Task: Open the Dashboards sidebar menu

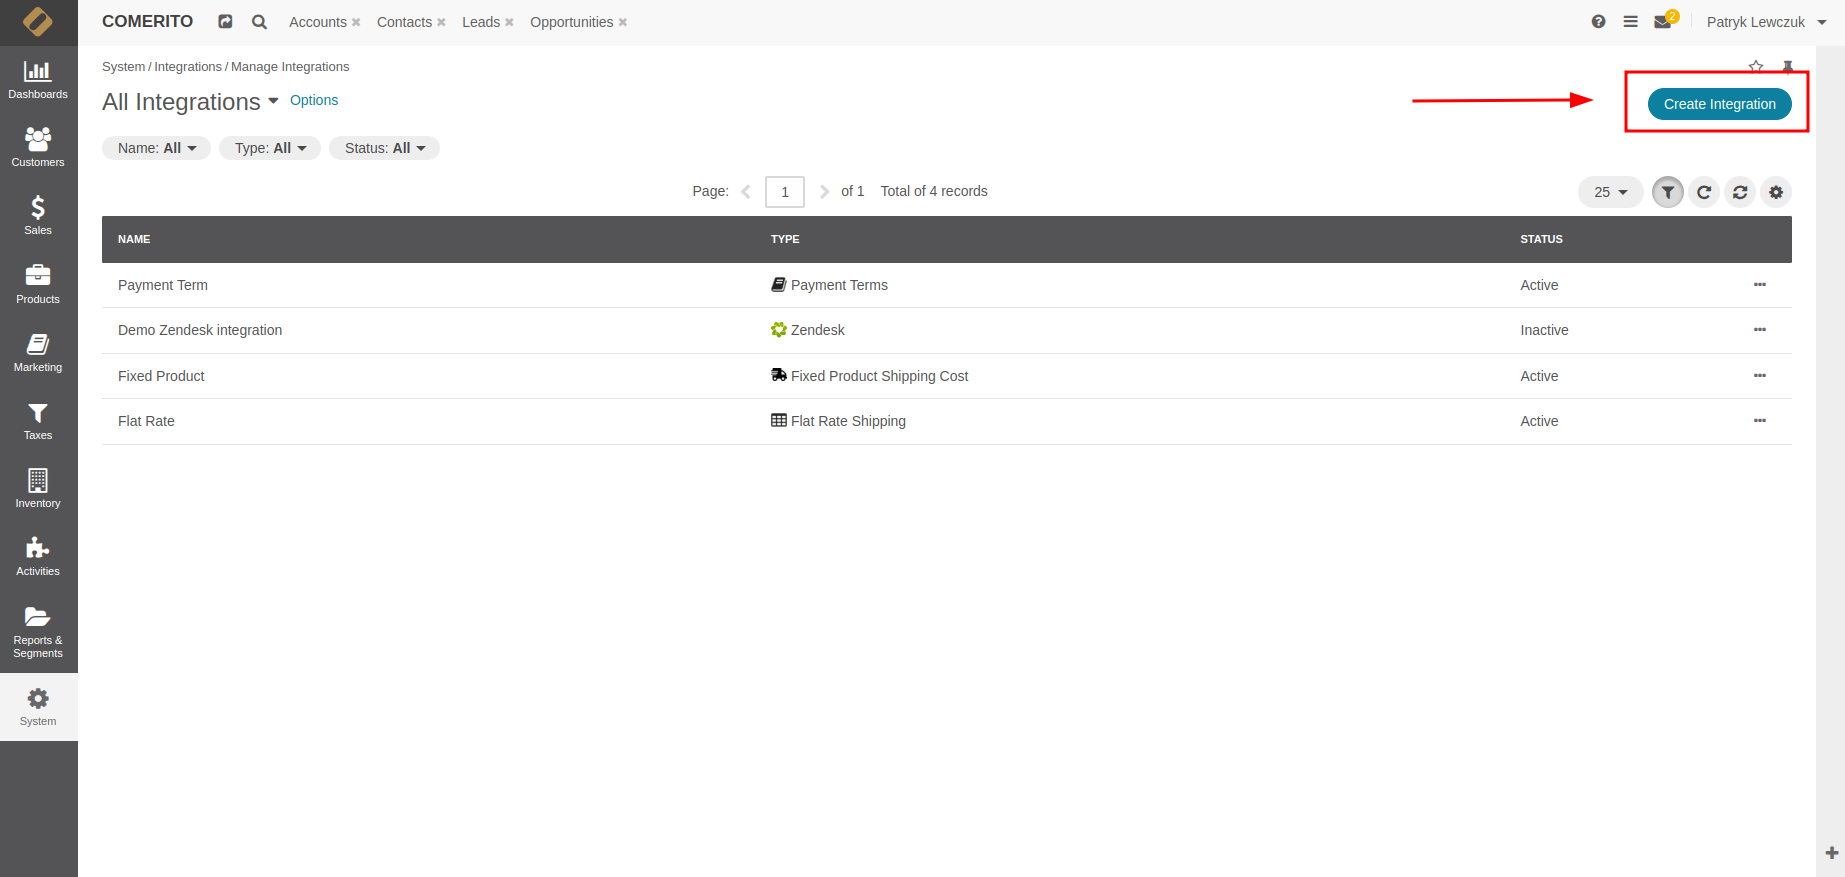Action: [x=38, y=80]
